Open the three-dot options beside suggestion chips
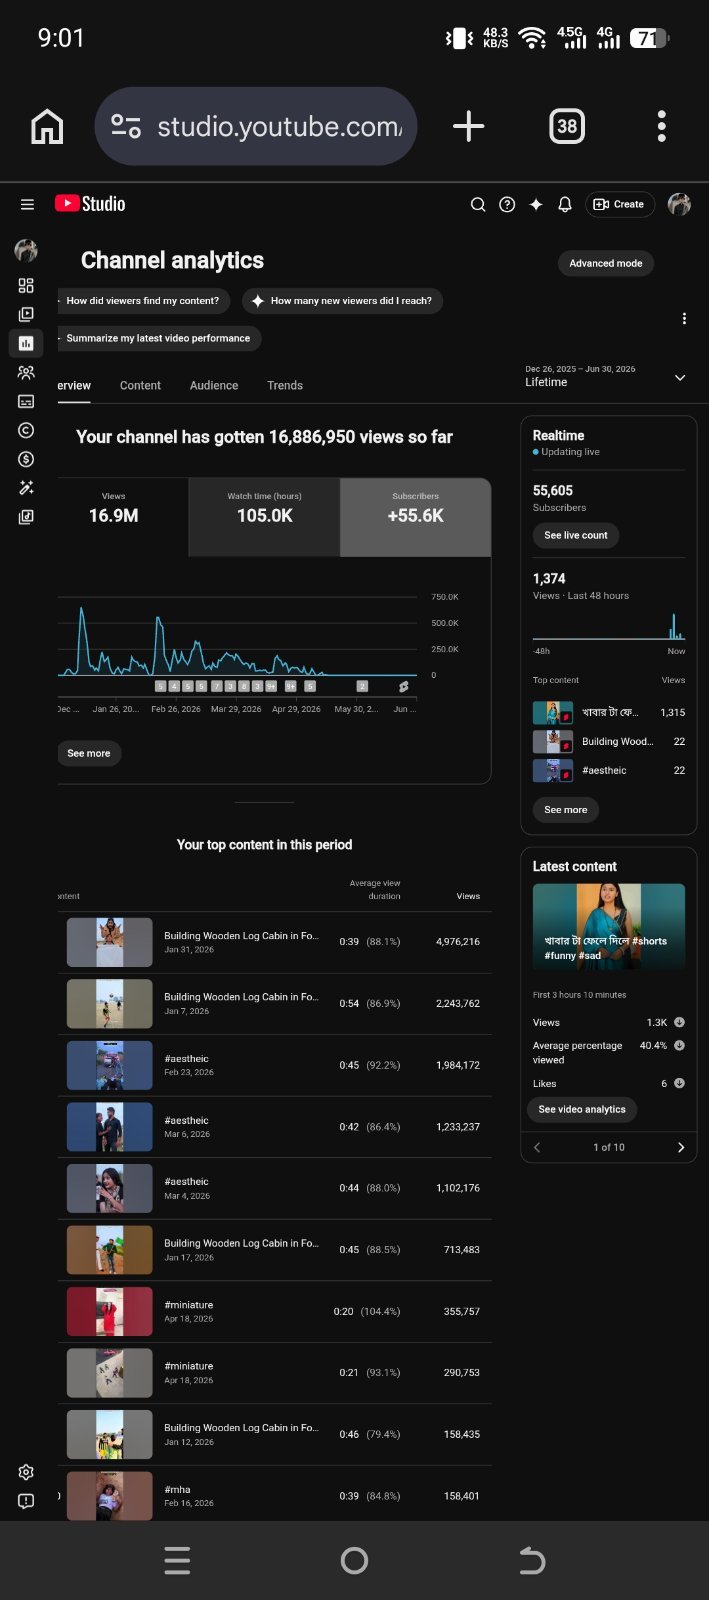This screenshot has width=709, height=1600. (x=684, y=319)
